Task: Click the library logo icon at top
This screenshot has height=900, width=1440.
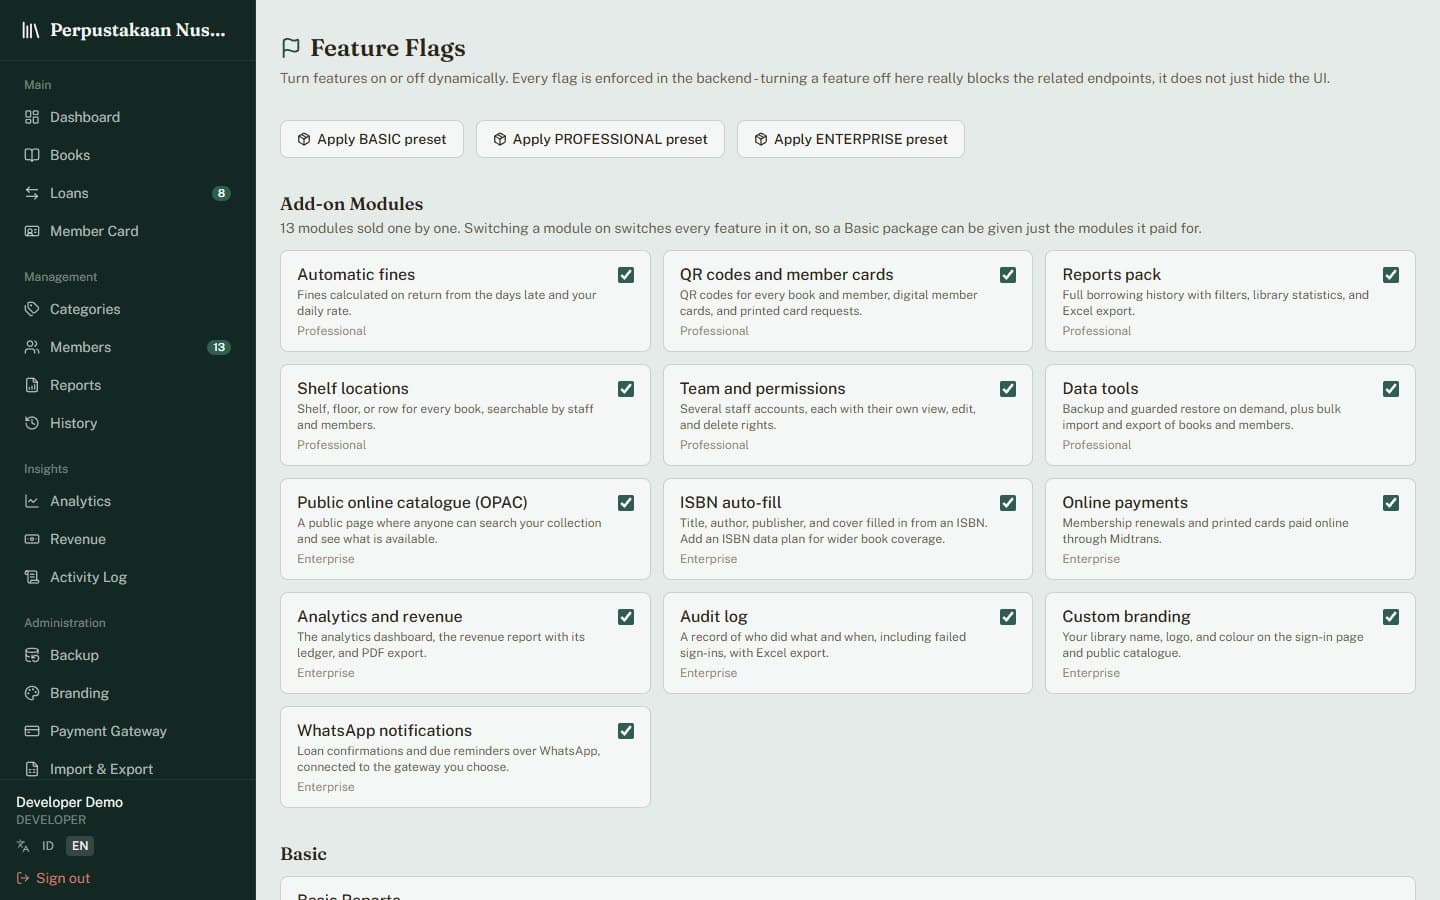Action: (x=31, y=30)
